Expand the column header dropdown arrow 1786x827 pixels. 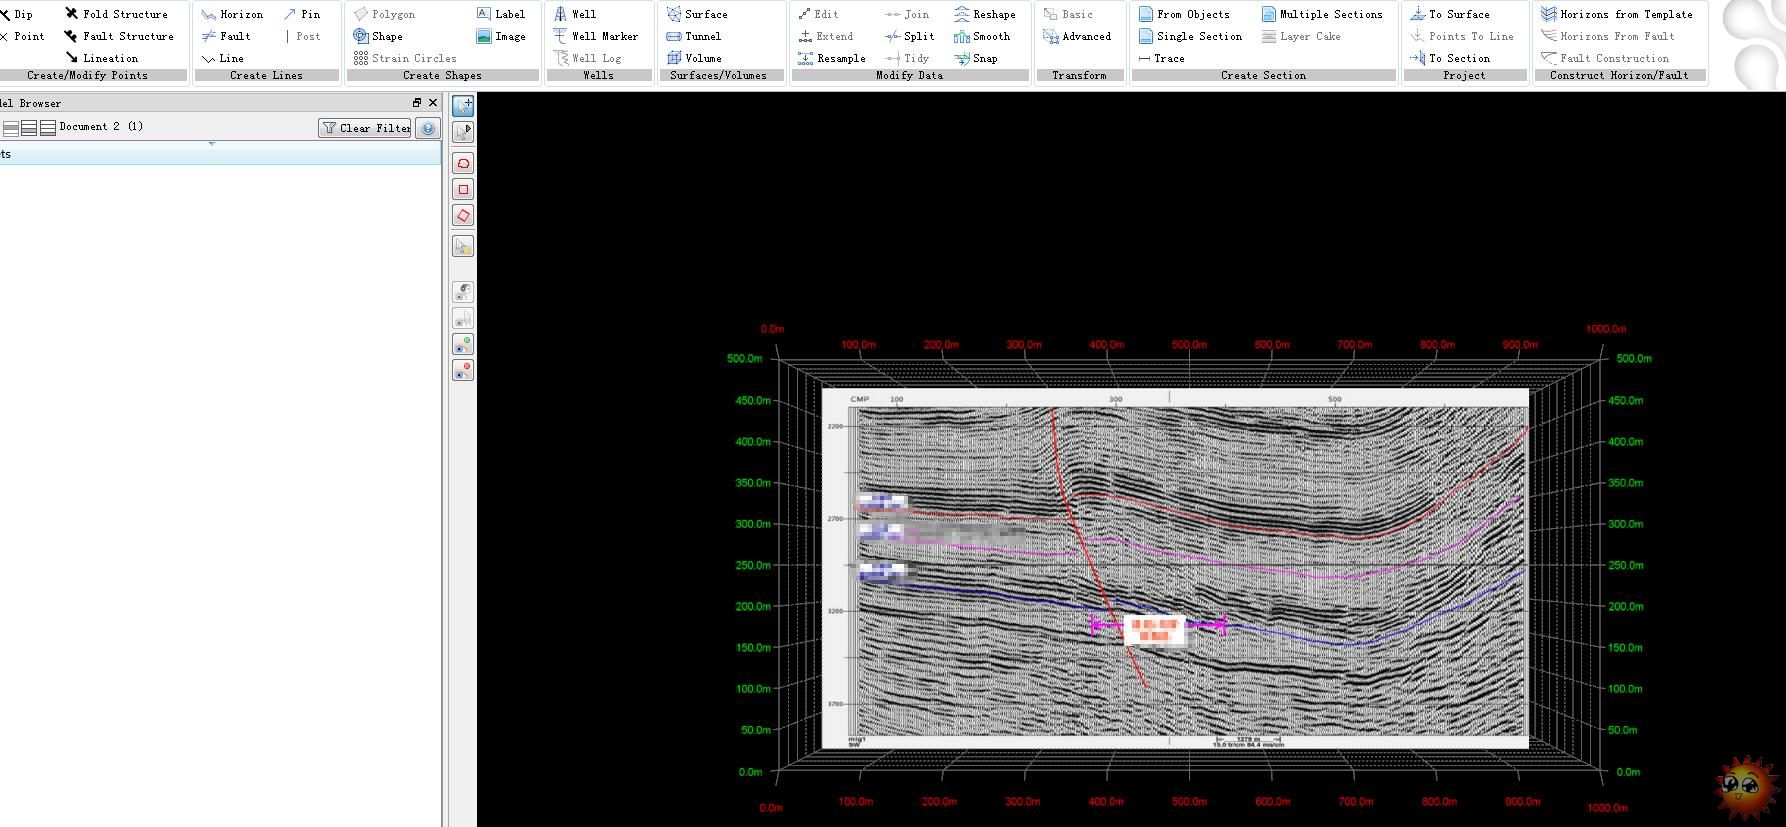(211, 144)
